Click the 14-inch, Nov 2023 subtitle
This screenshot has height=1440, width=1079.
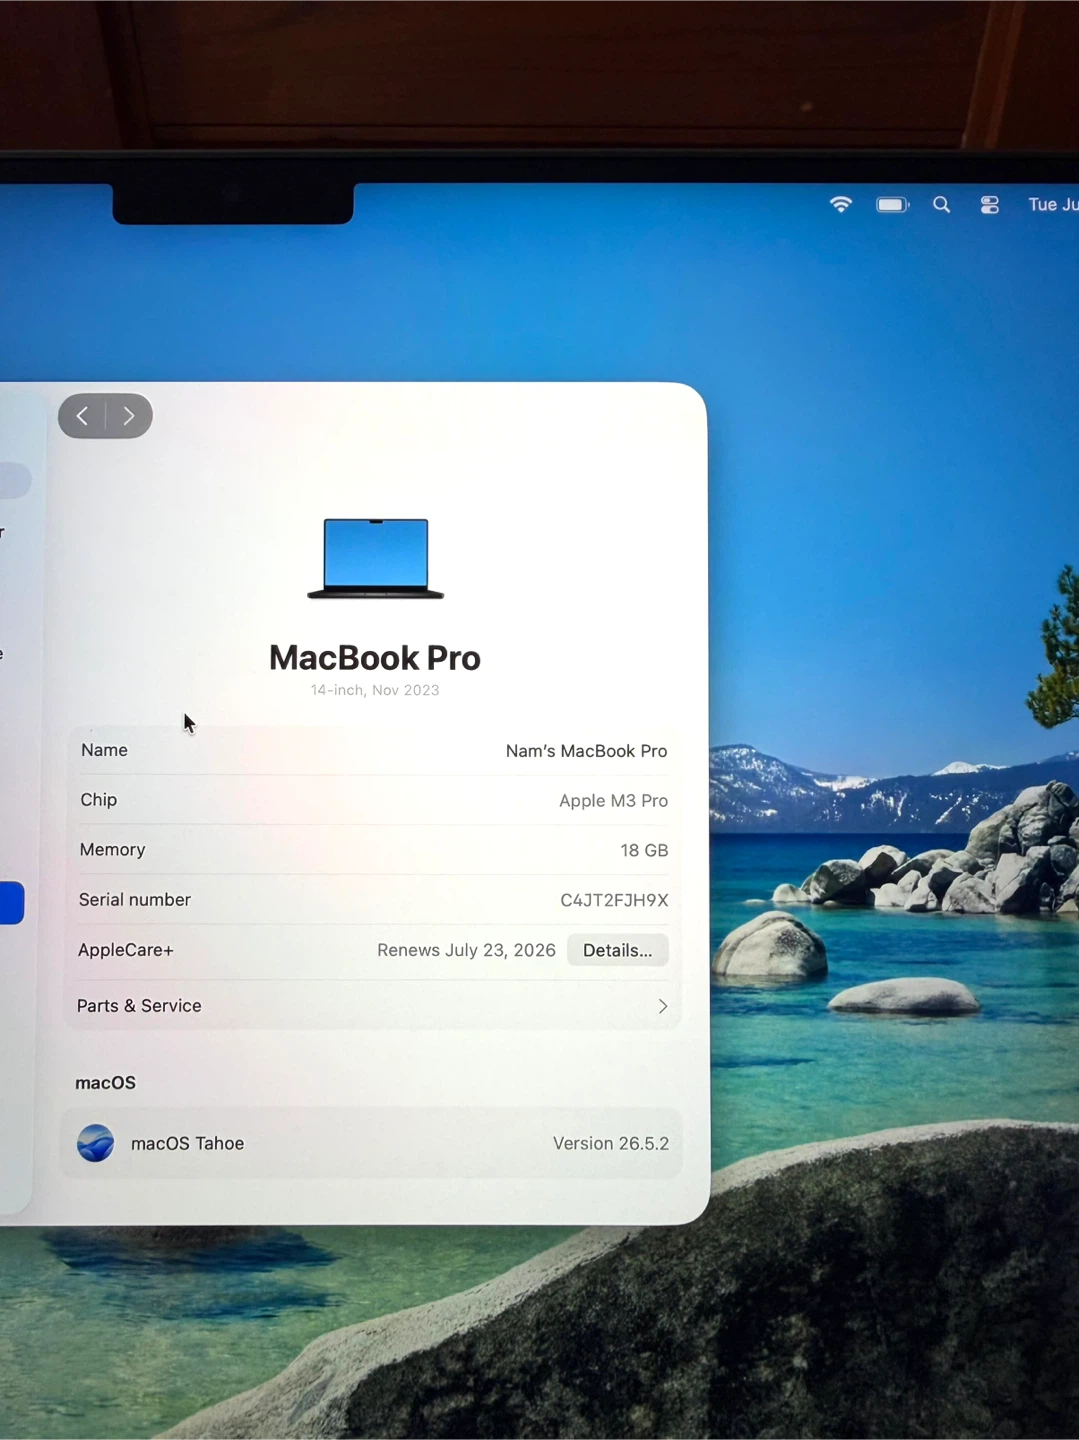[375, 690]
